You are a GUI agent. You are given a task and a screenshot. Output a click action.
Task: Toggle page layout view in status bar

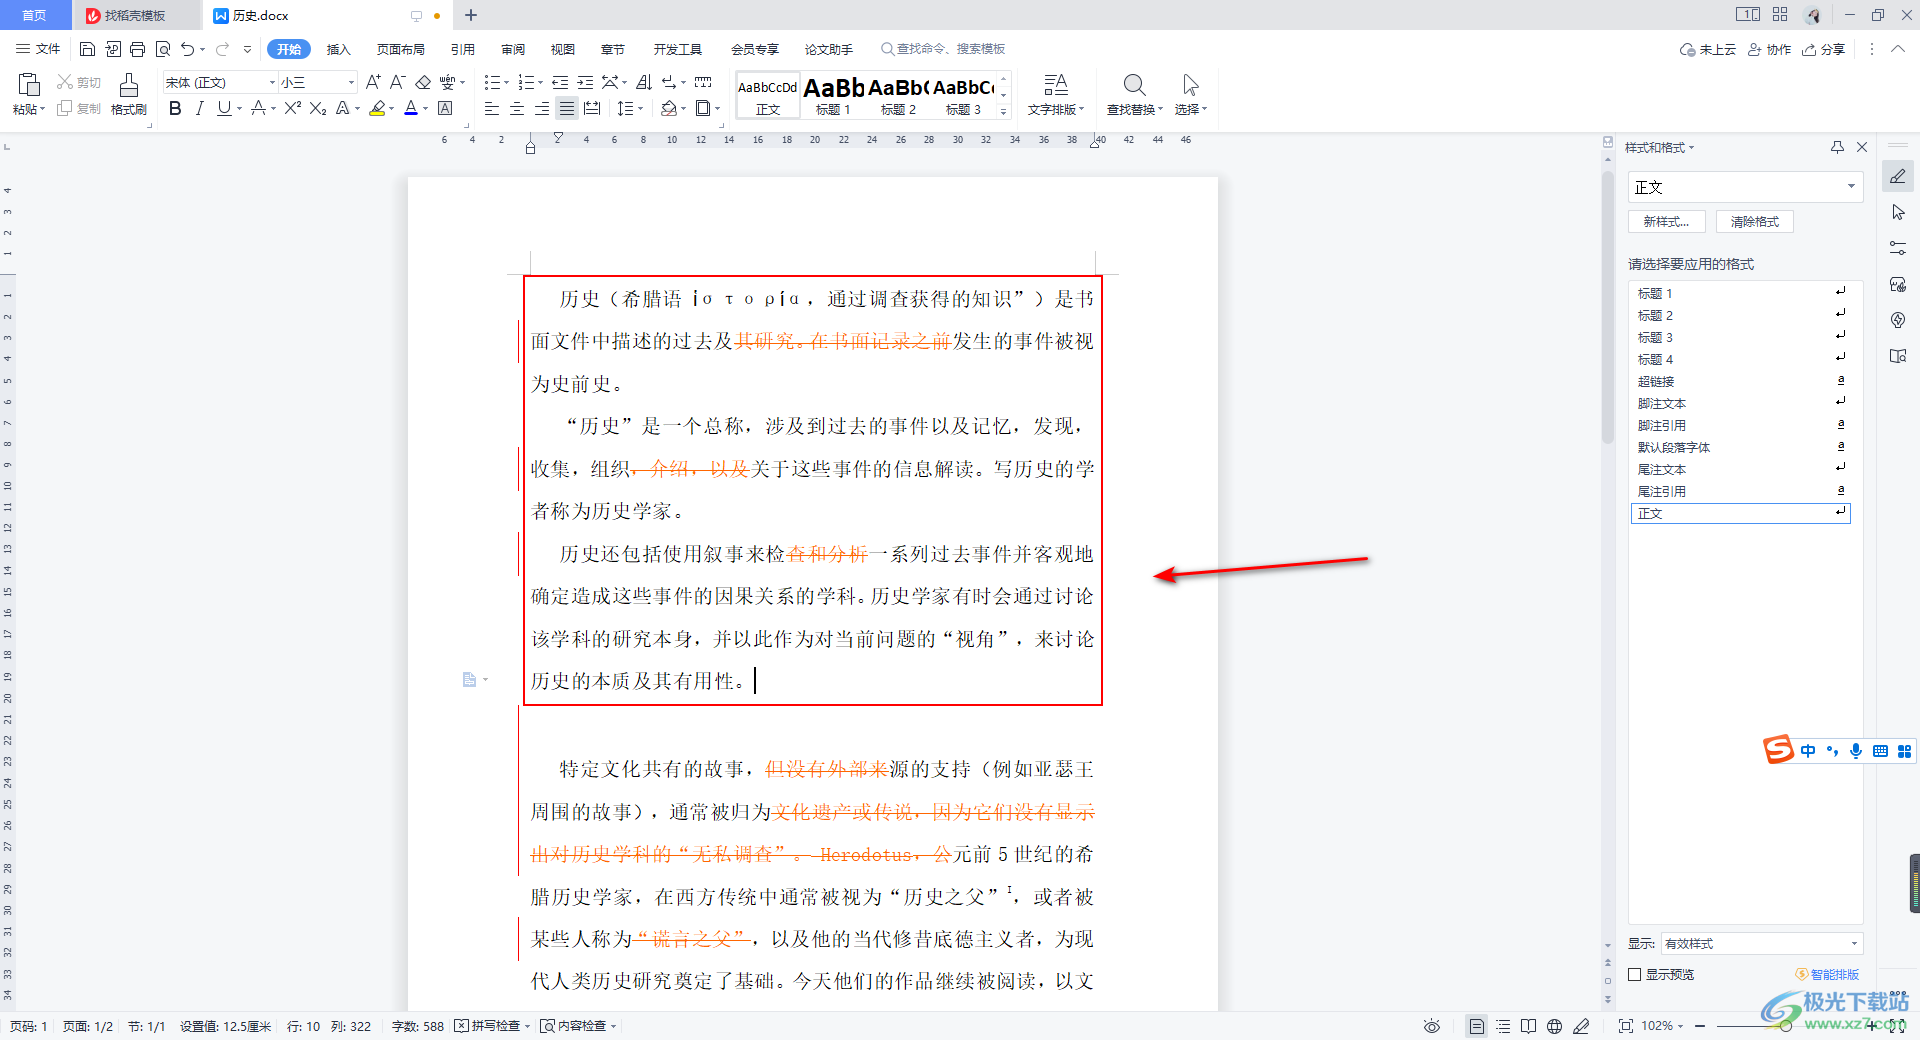1476,1026
